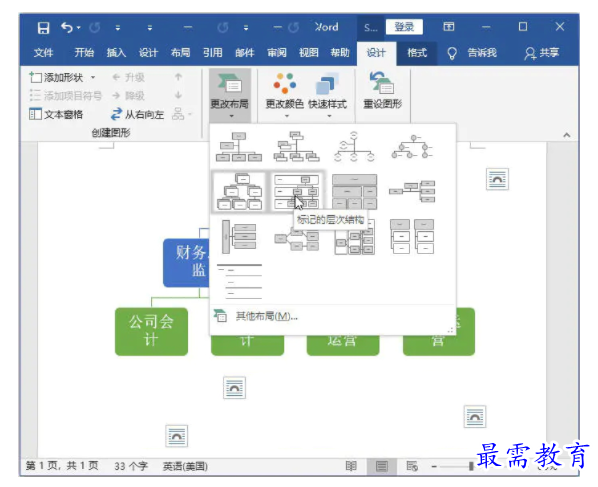Image resolution: width=598 pixels, height=487 pixels.
Task: Click the word count 33 个字
Action: [131, 466]
